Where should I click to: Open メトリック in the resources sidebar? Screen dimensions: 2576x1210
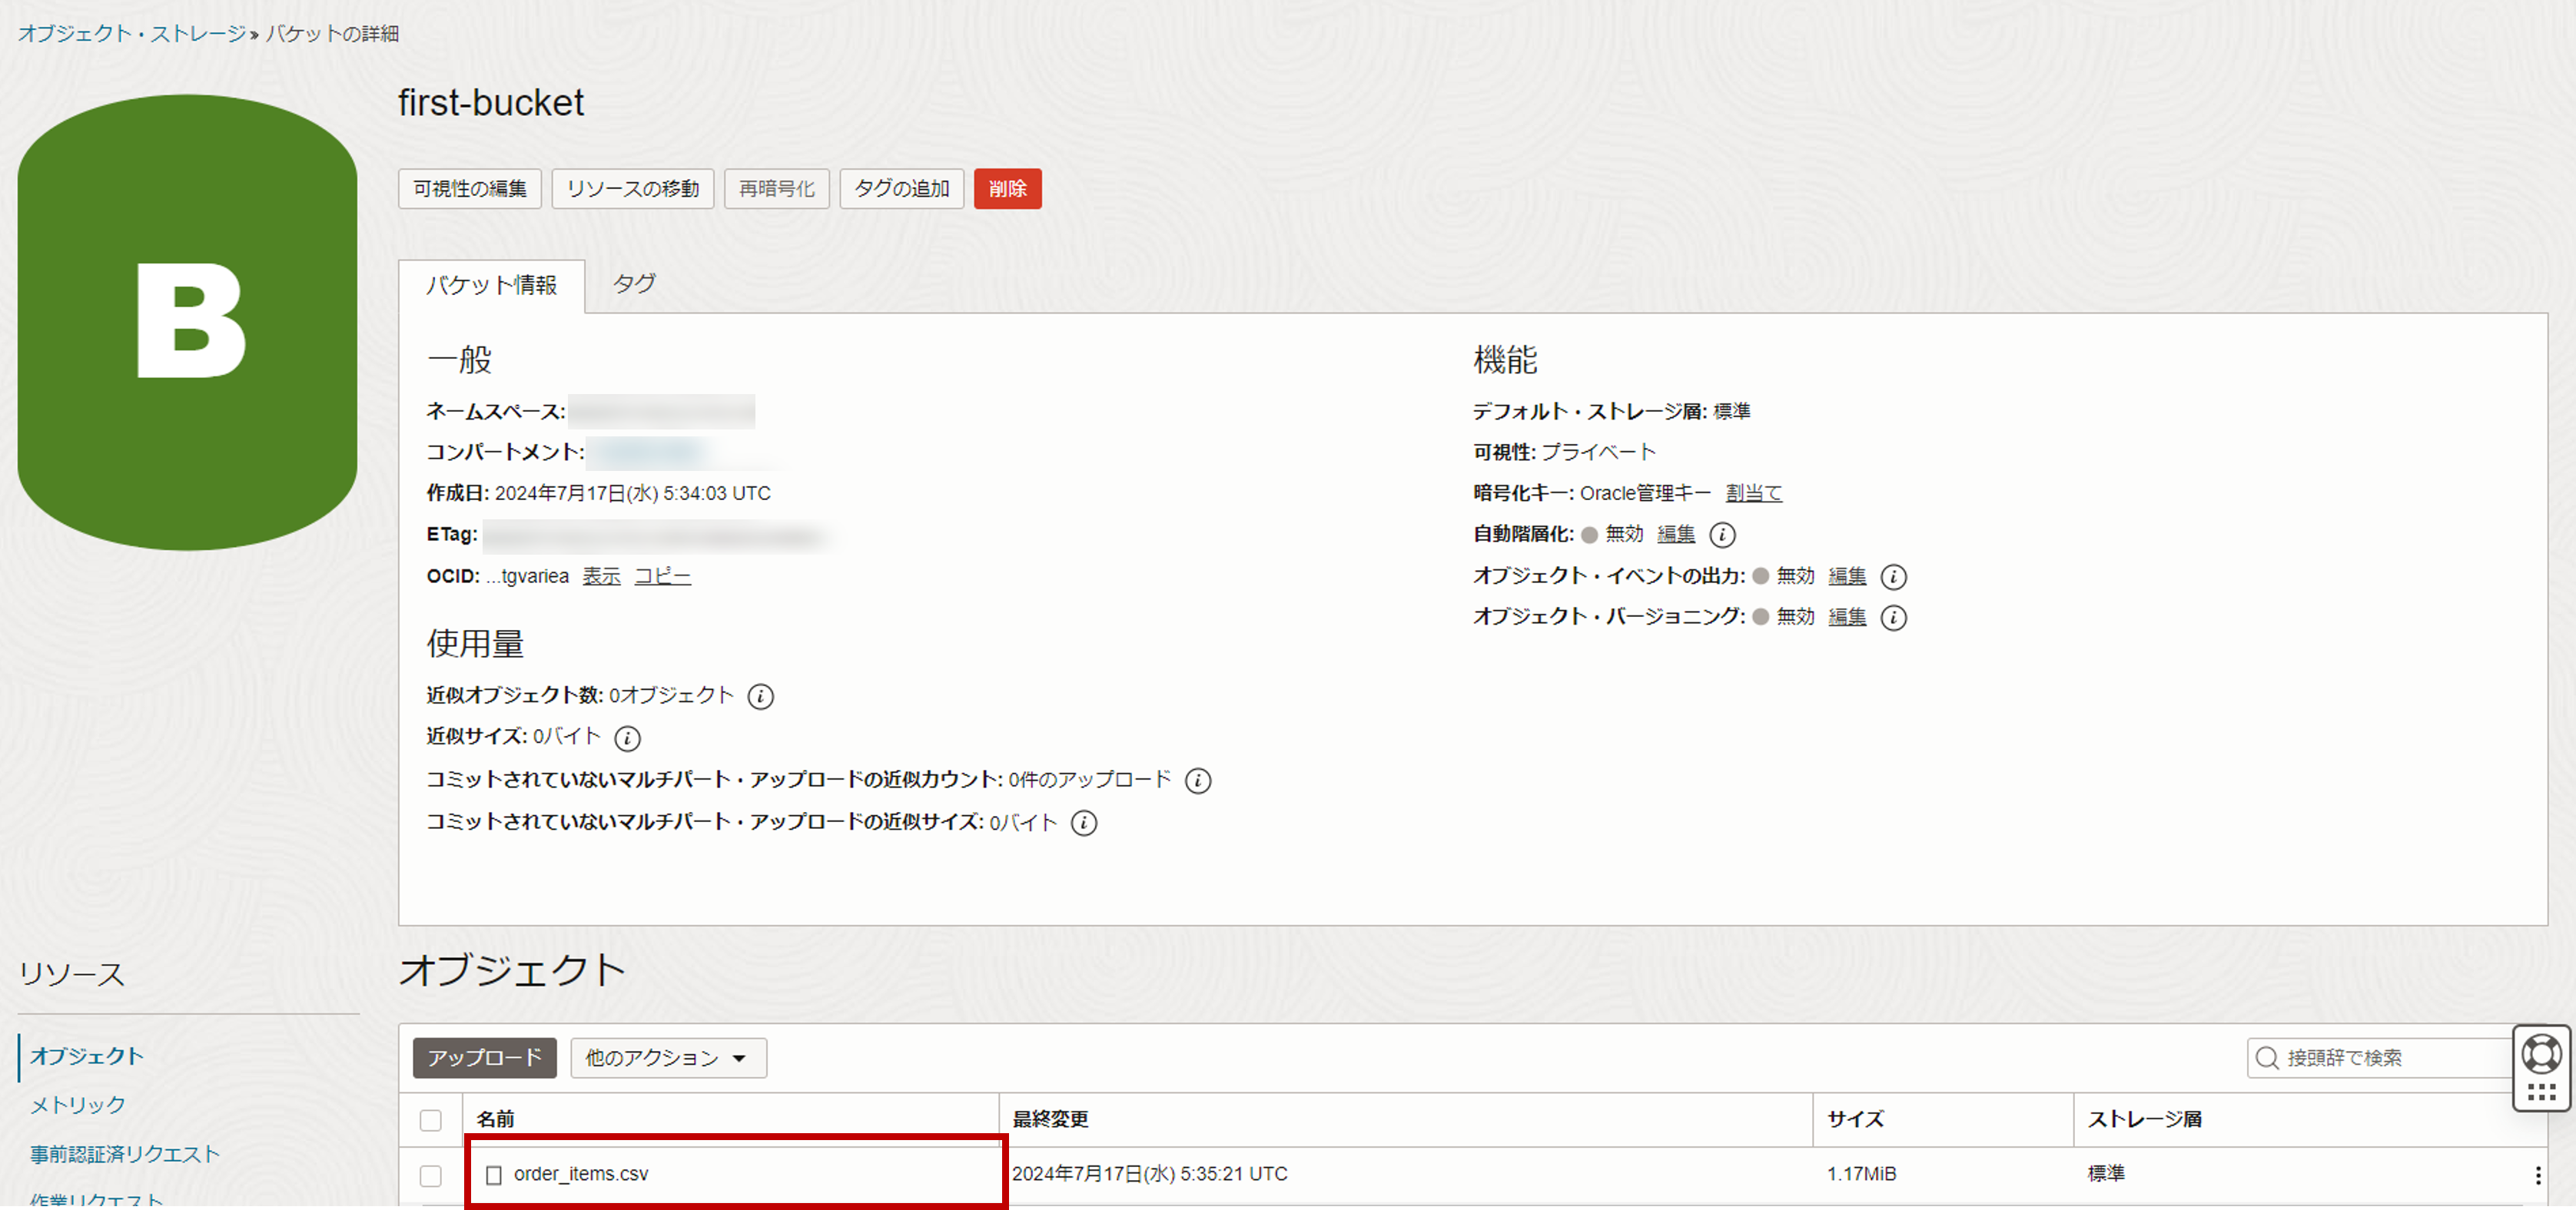point(78,1105)
